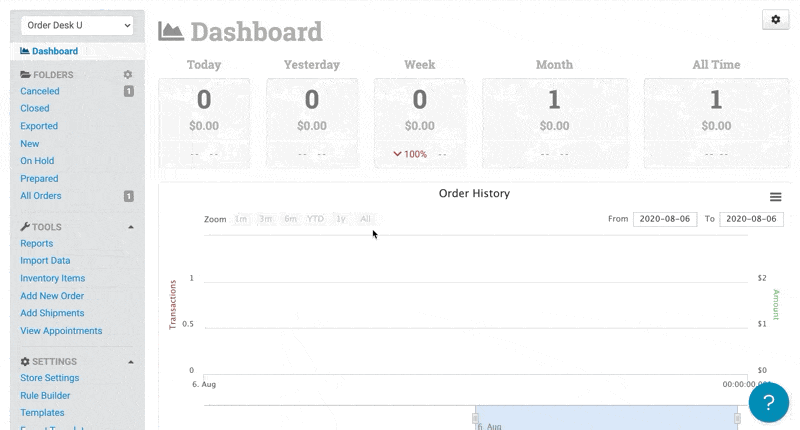Click the chart navigator left handle
The height and width of the screenshot is (430, 800).
(475, 417)
